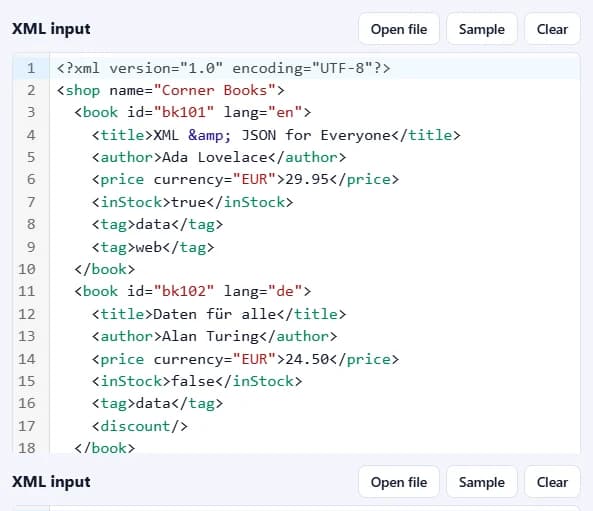The height and width of the screenshot is (511, 593).
Task: Click the price line containing 29.95
Action: point(245,179)
